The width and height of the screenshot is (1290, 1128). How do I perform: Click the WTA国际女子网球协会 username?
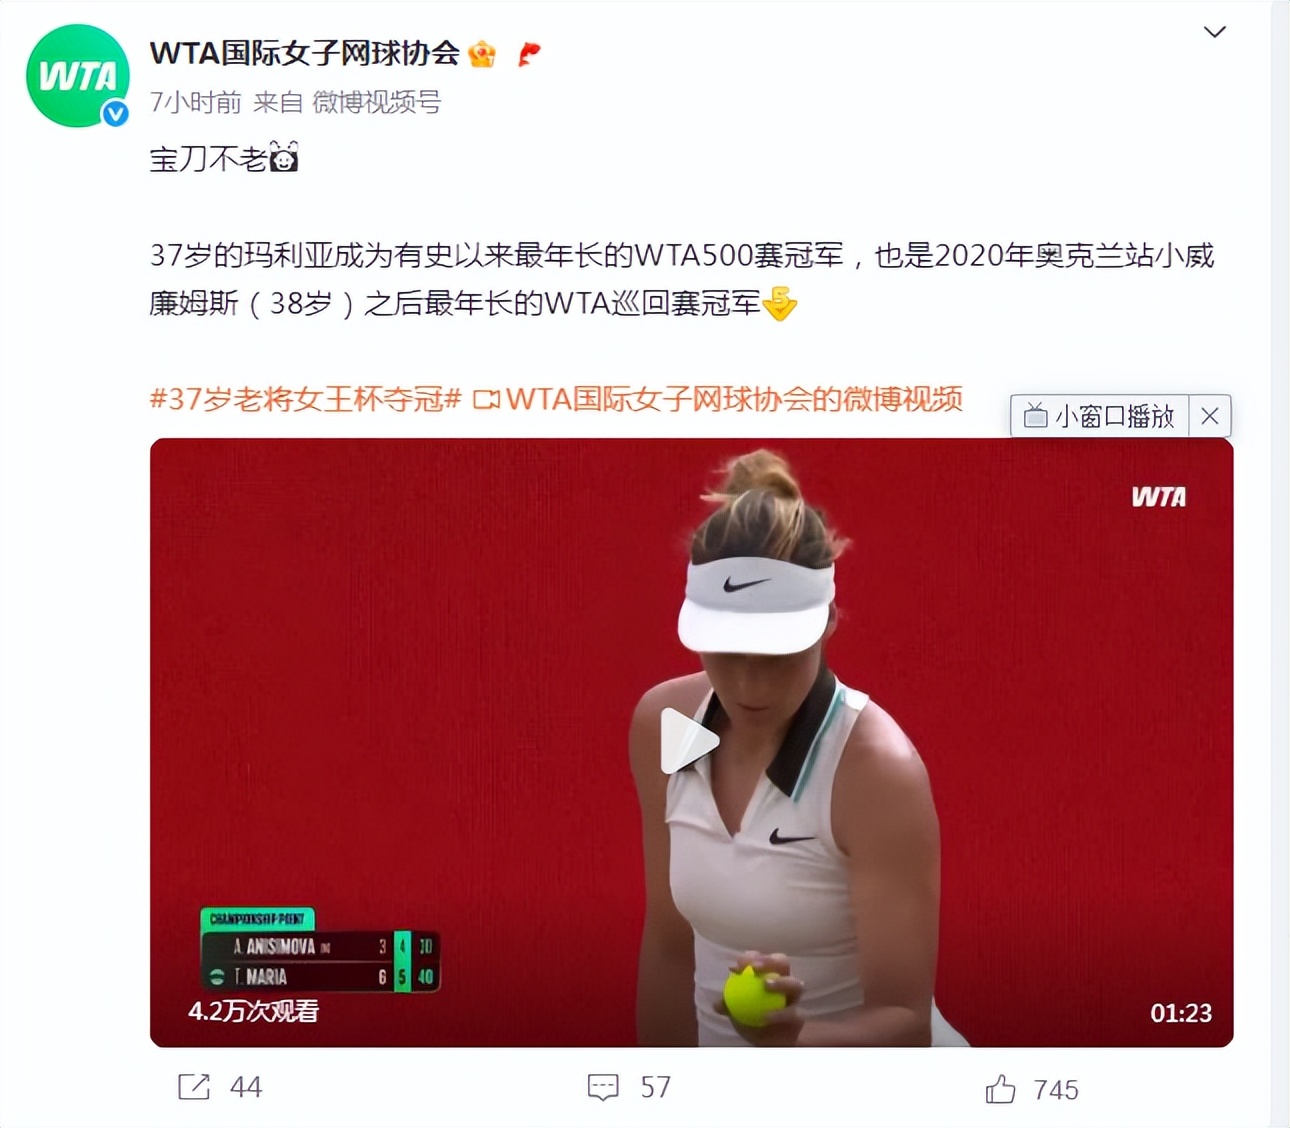[x=304, y=53]
